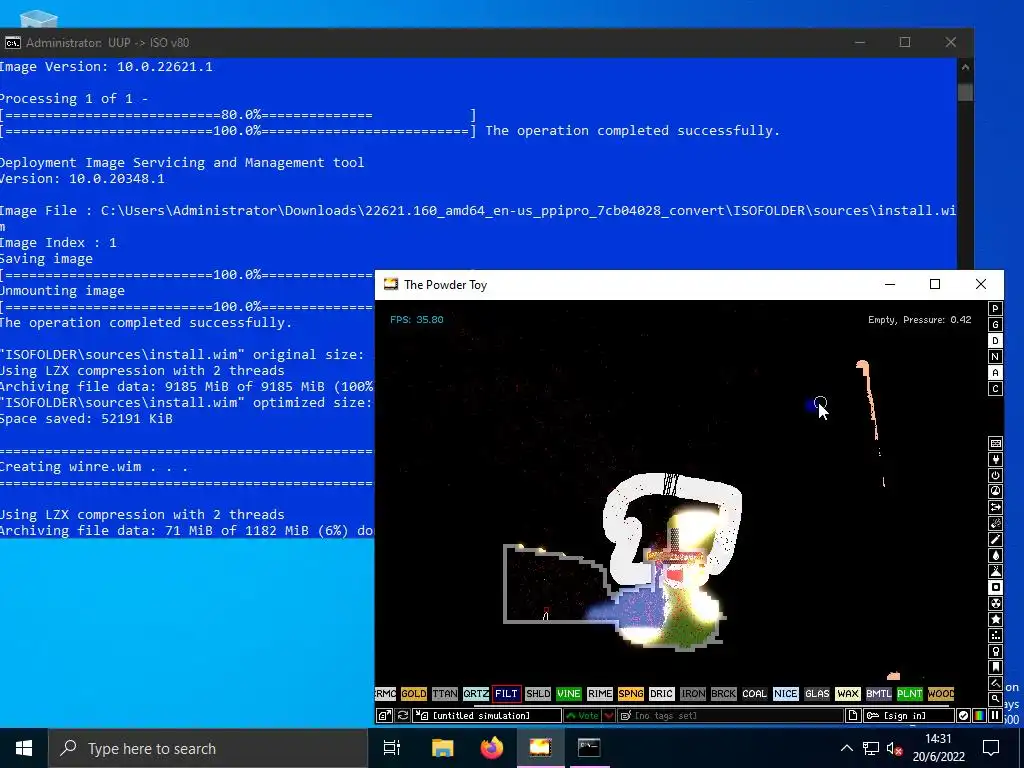
Task: Open the Force elements menu (arrows icon)
Action: pyautogui.click(x=995, y=507)
